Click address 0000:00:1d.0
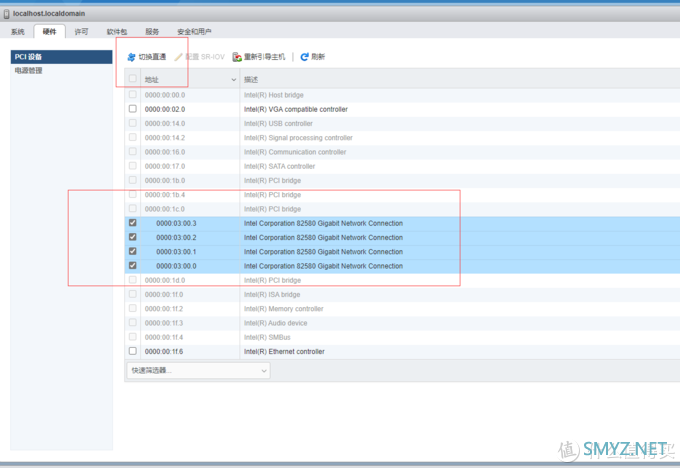 coord(165,280)
